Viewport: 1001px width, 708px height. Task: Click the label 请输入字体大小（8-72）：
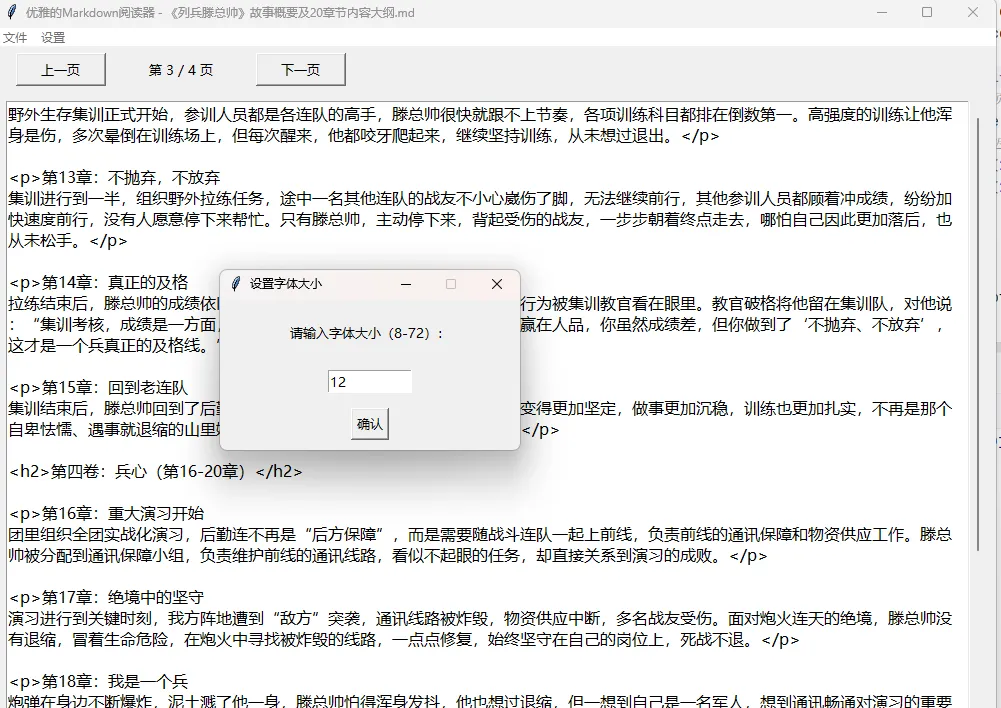[368, 333]
